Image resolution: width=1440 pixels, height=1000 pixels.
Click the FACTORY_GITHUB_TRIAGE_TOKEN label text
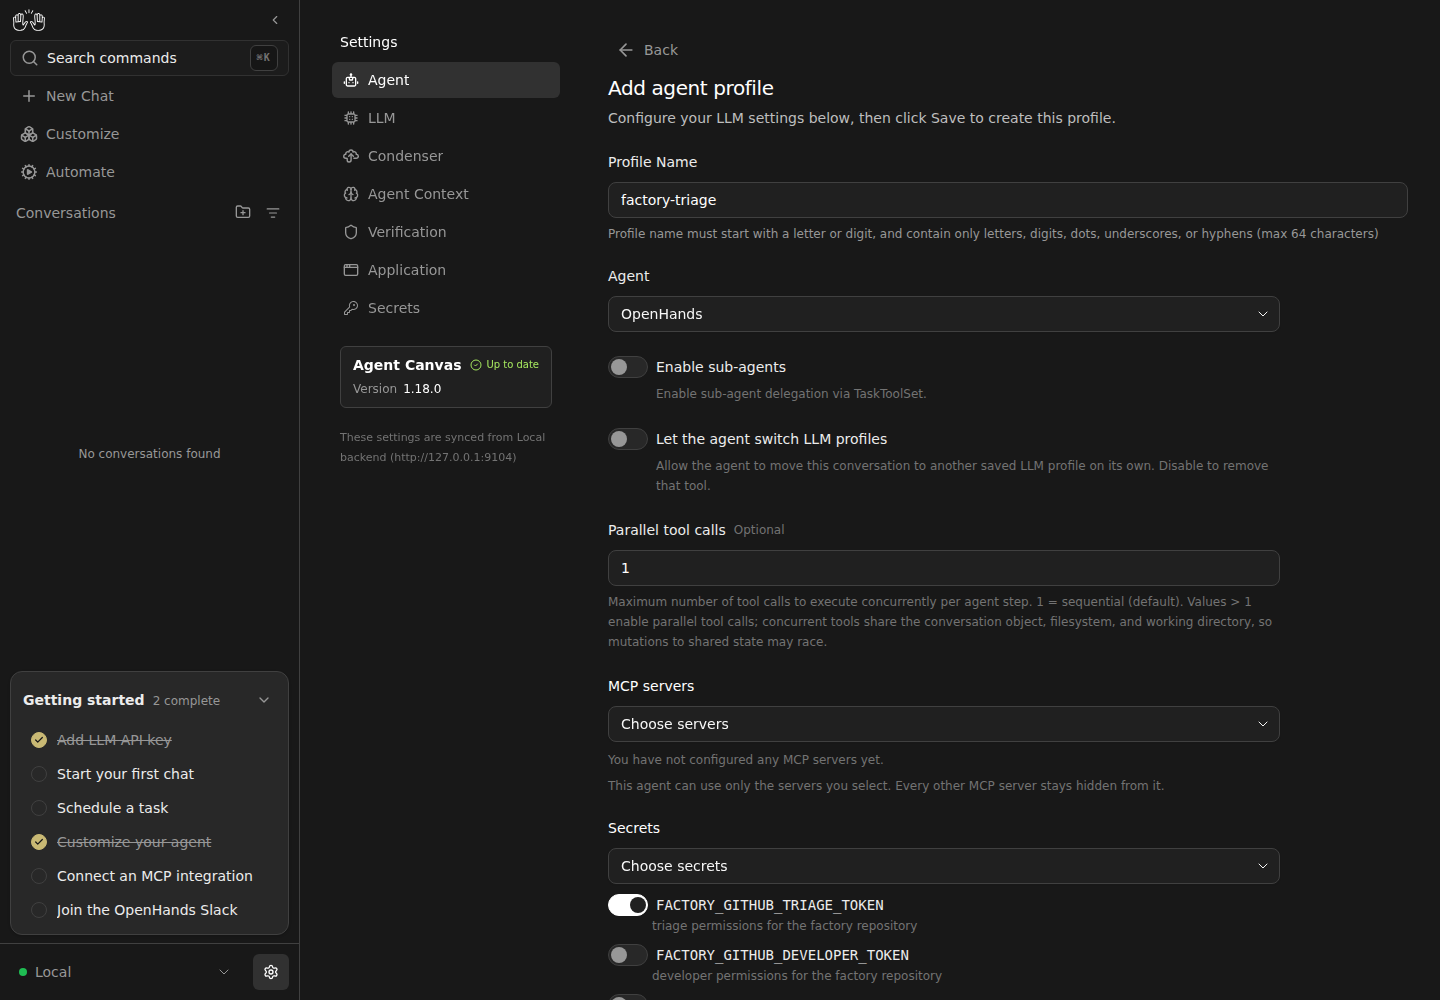pos(770,905)
